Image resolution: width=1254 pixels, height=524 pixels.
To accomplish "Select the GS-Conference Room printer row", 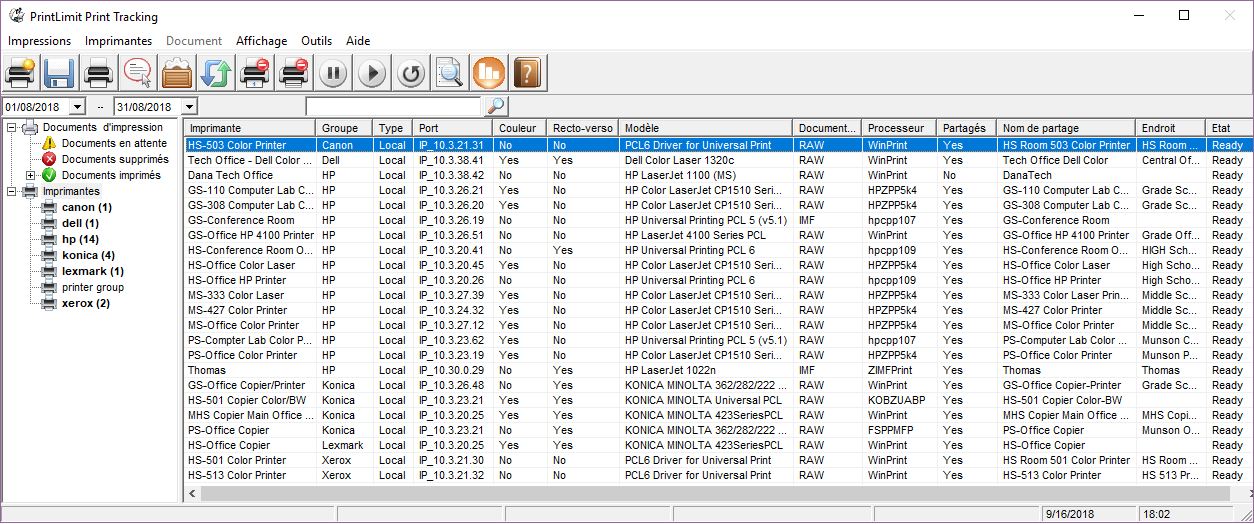I will [x=717, y=220].
